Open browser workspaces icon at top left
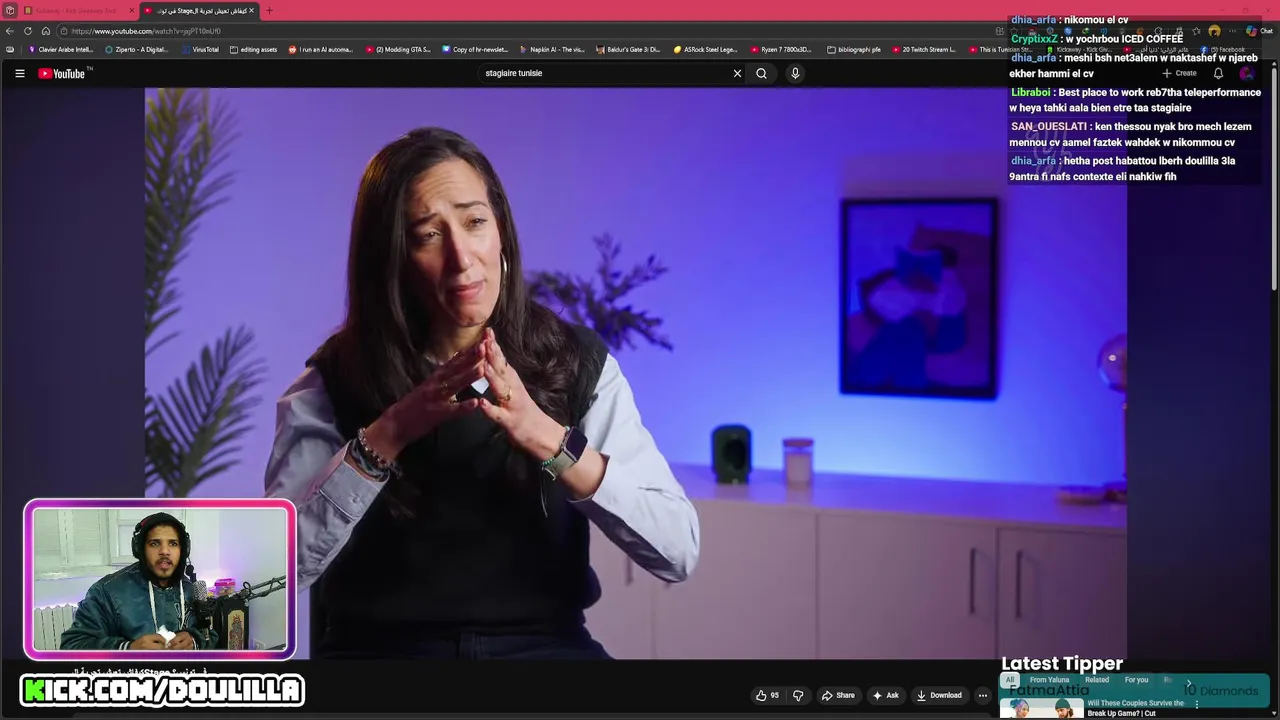The image size is (1280, 720). pos(9,10)
